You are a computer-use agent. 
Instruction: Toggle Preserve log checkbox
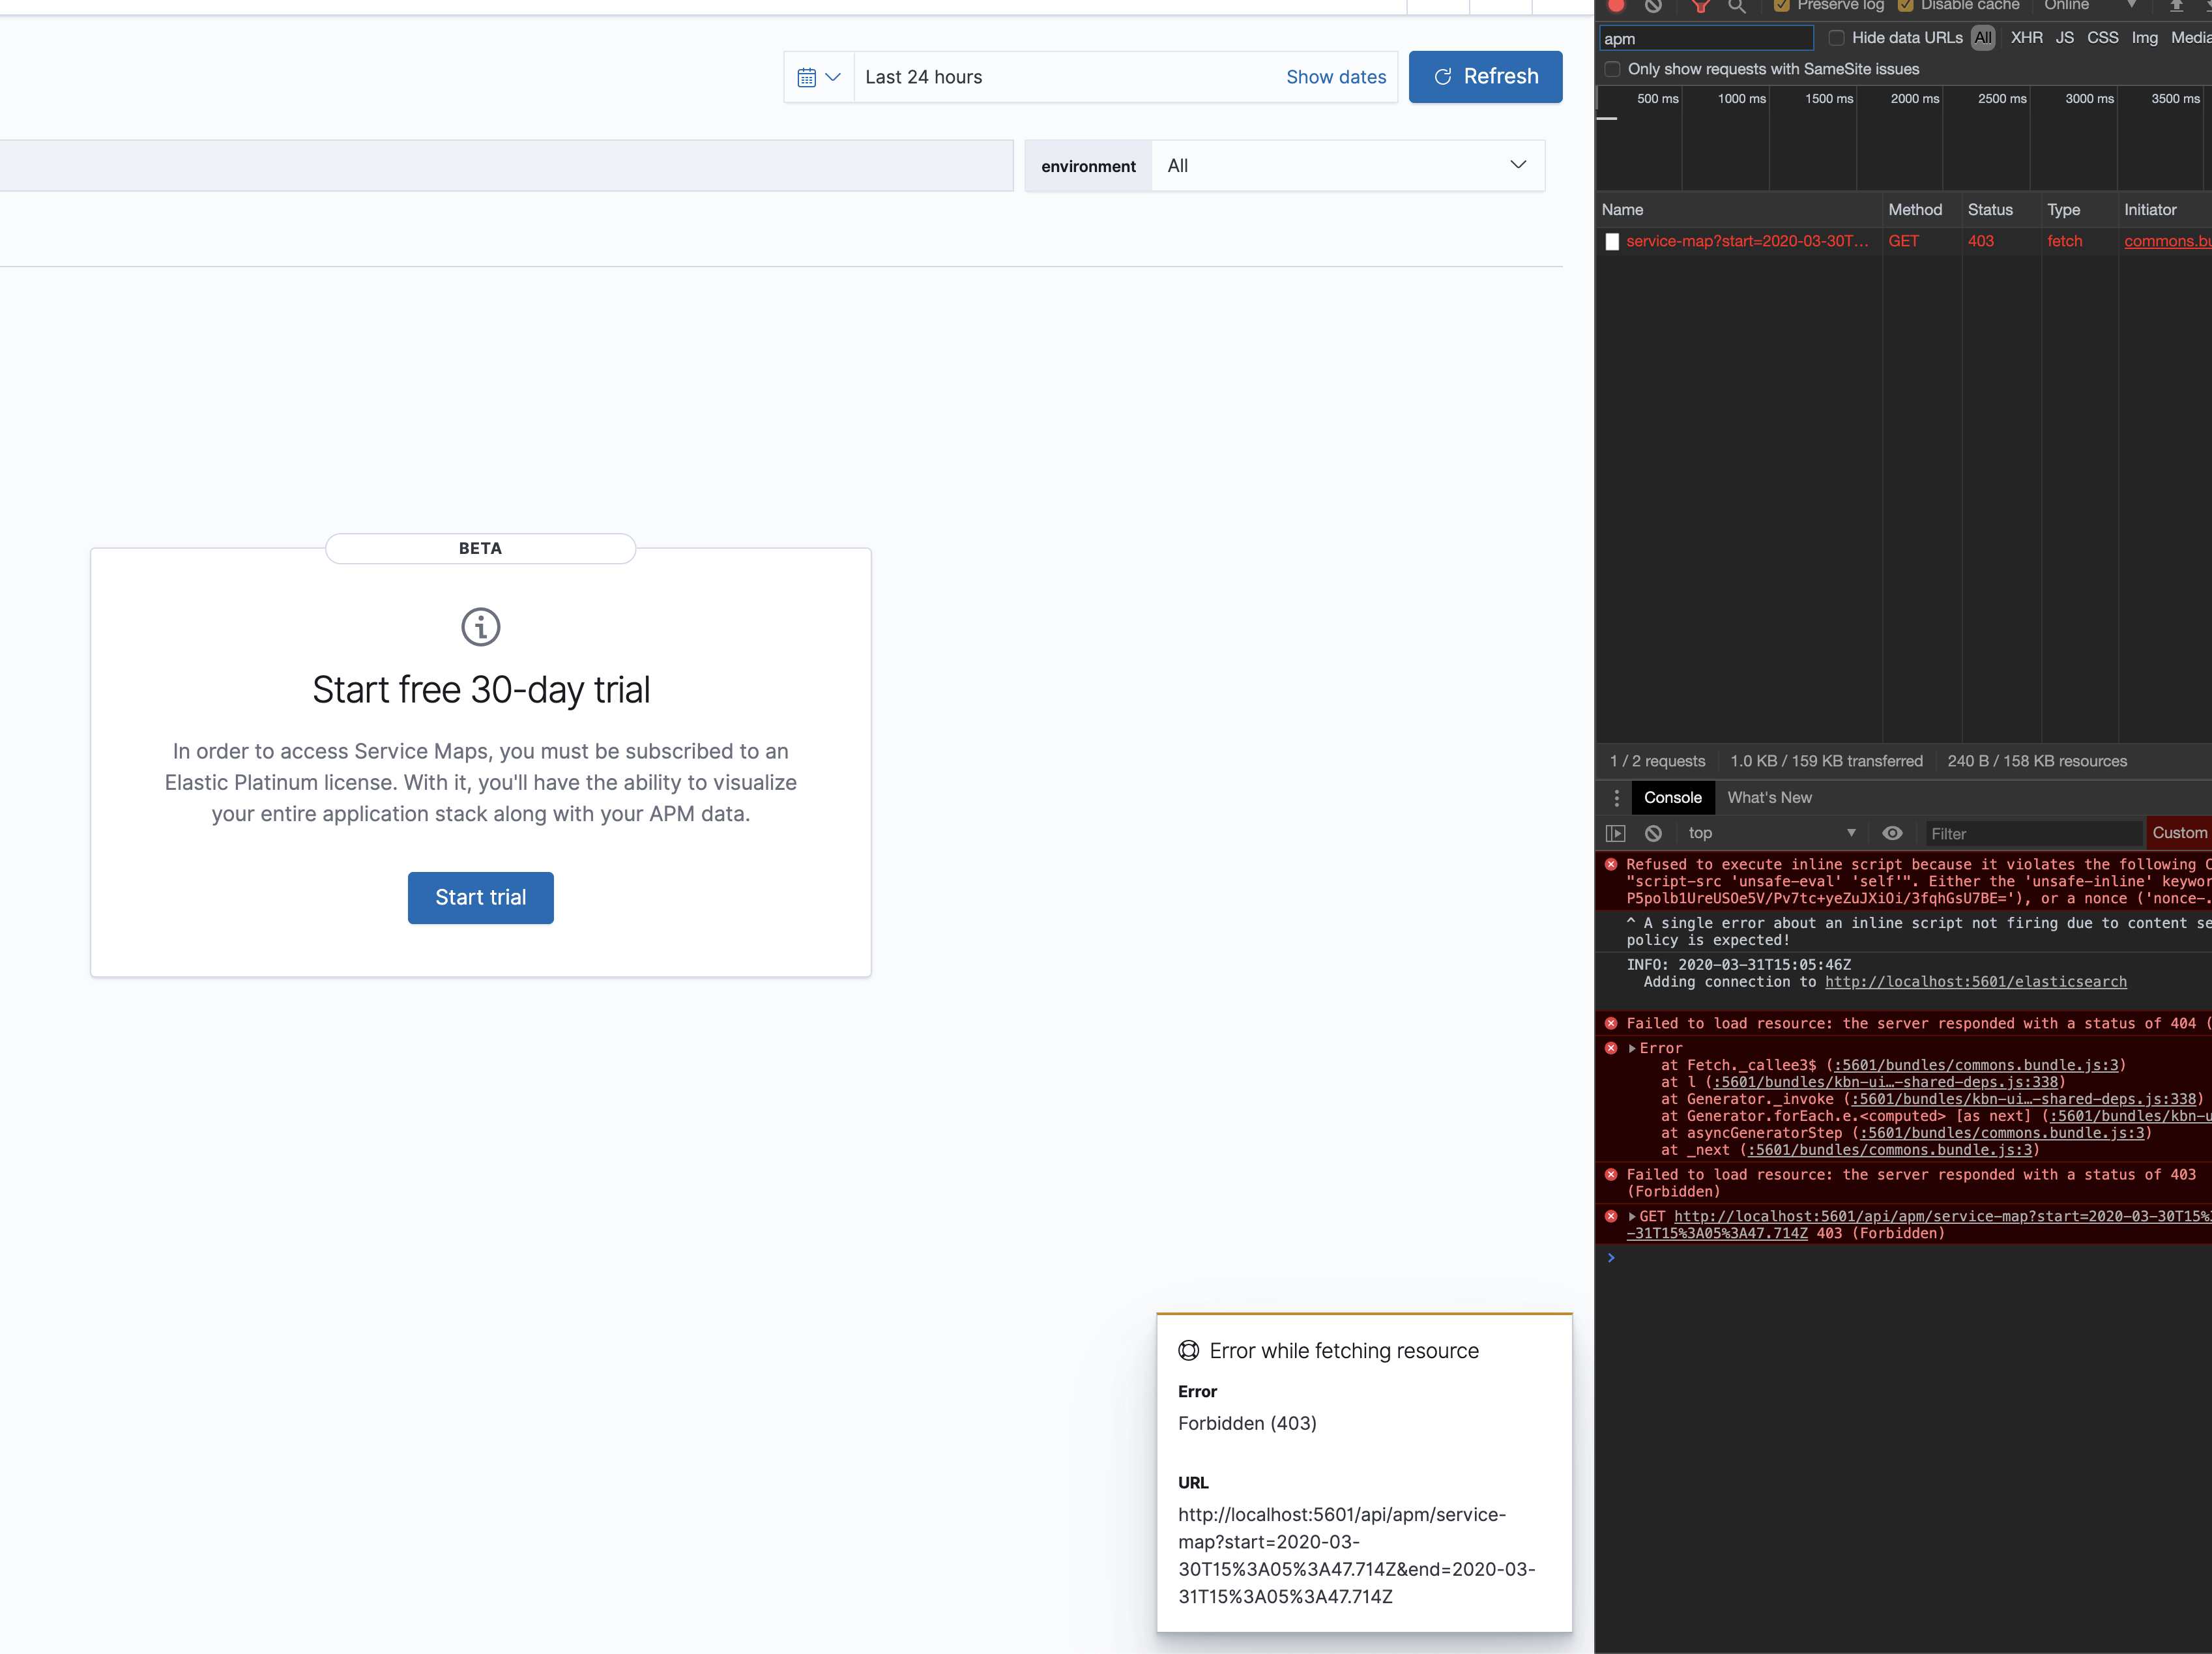[x=1781, y=5]
